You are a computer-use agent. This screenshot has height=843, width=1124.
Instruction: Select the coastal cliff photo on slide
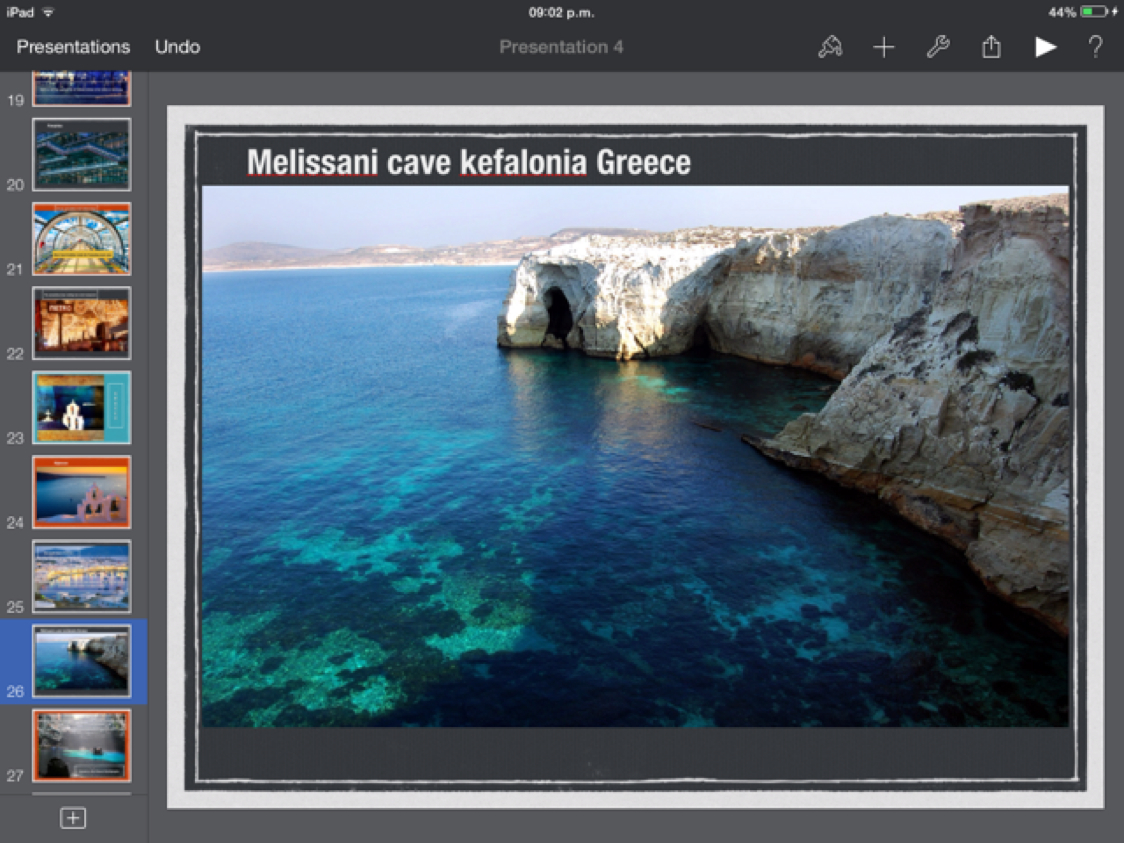click(635, 455)
